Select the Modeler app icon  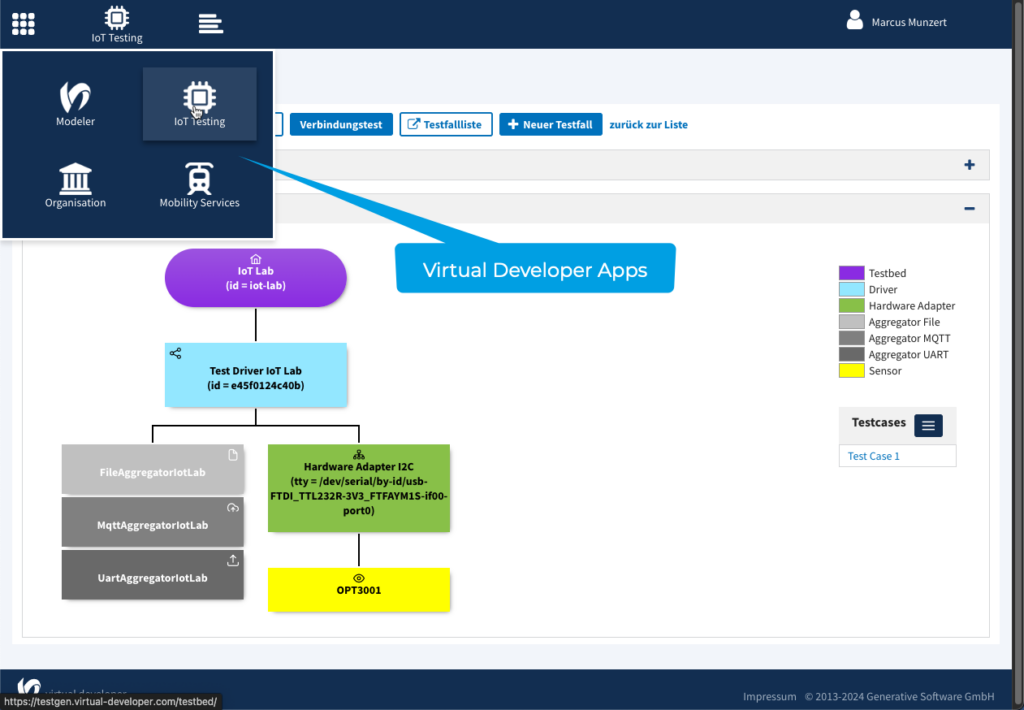click(x=75, y=100)
